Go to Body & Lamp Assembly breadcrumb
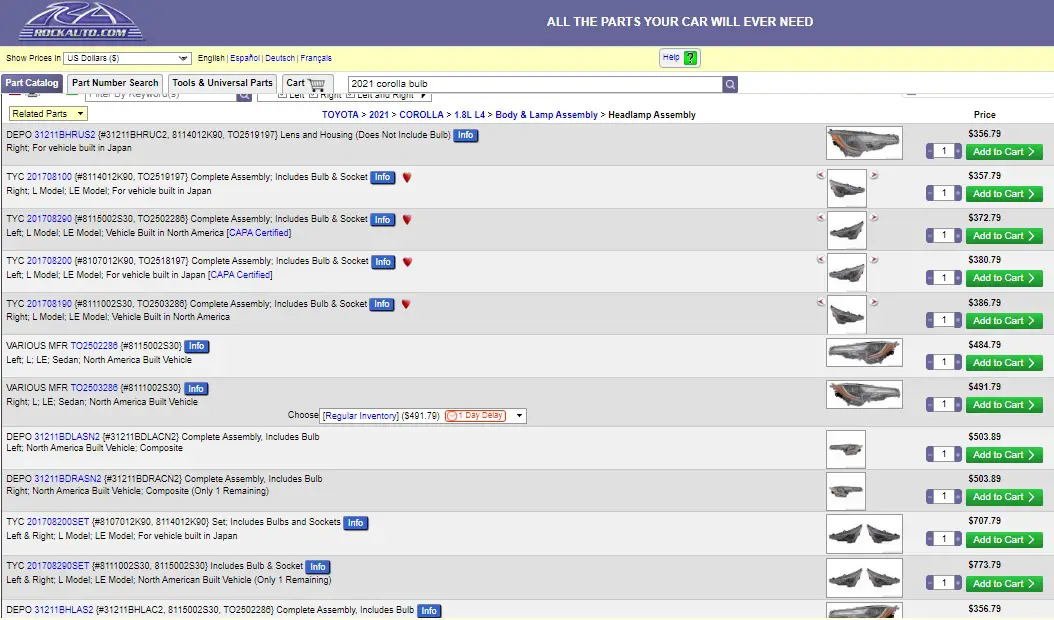This screenshot has height=620, width=1054. coord(546,115)
